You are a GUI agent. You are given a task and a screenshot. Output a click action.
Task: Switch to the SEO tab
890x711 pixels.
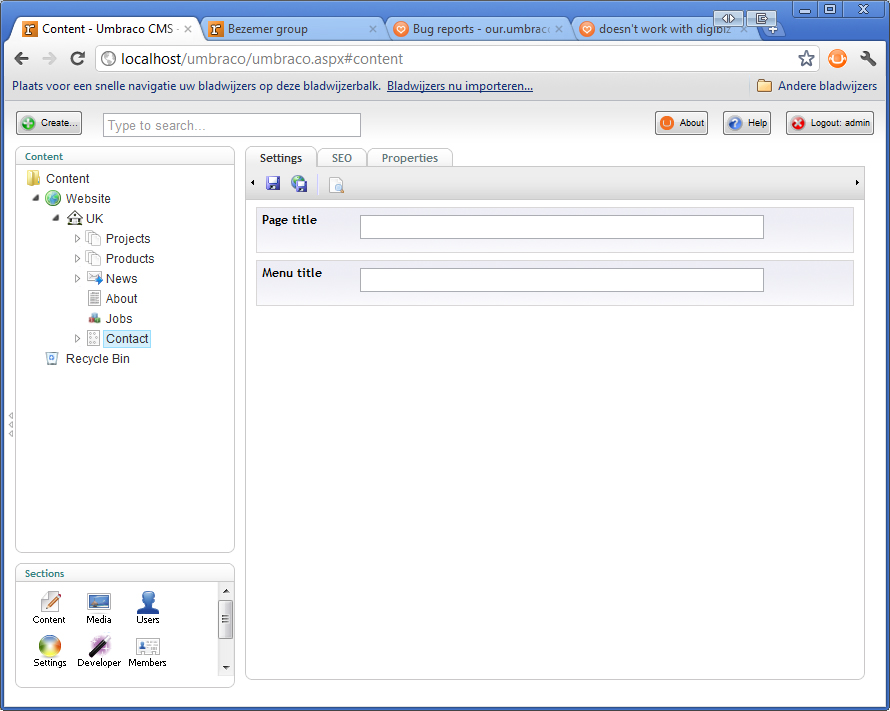click(x=342, y=158)
